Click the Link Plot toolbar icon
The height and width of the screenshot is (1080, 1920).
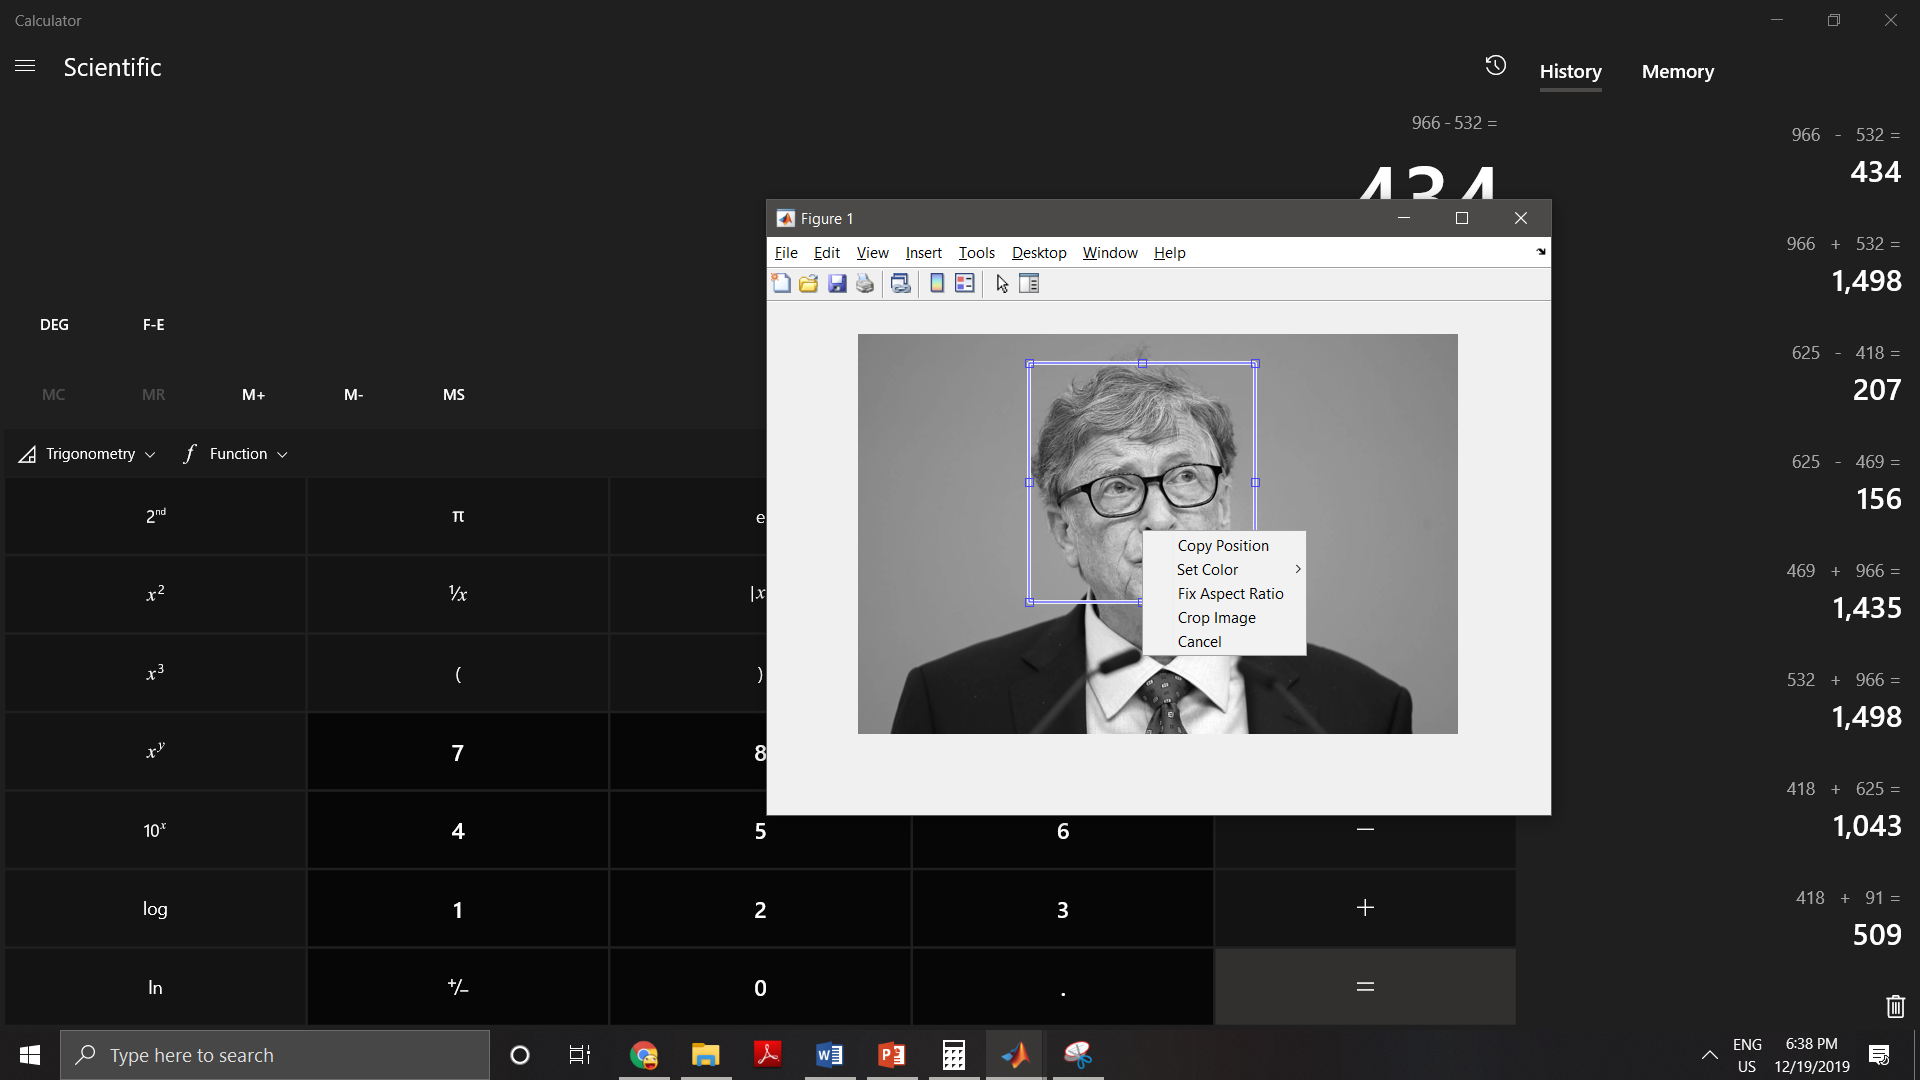[901, 284]
